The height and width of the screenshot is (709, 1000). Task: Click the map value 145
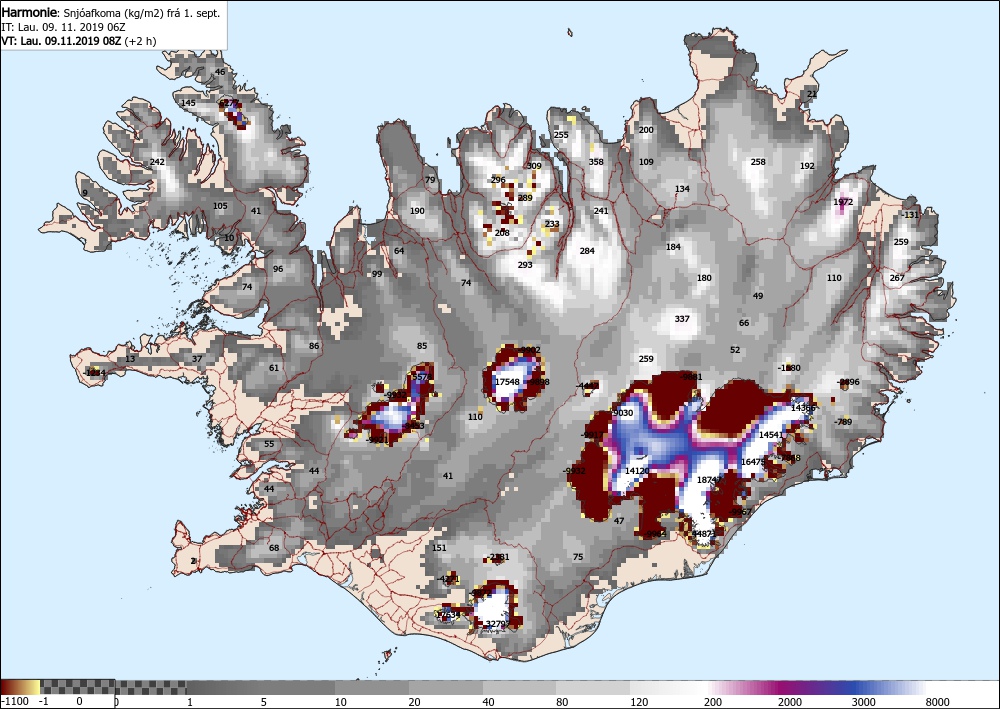[188, 103]
